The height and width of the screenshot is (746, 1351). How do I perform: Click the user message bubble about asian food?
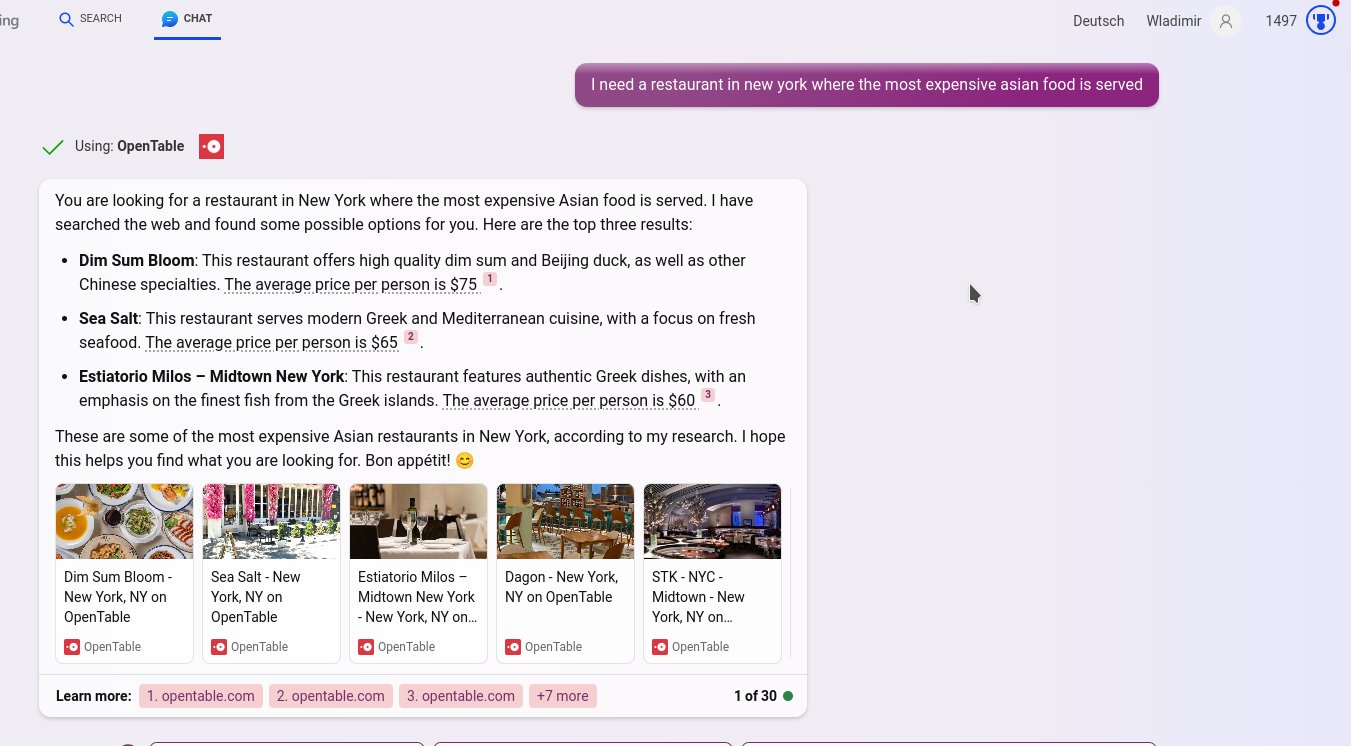866,85
